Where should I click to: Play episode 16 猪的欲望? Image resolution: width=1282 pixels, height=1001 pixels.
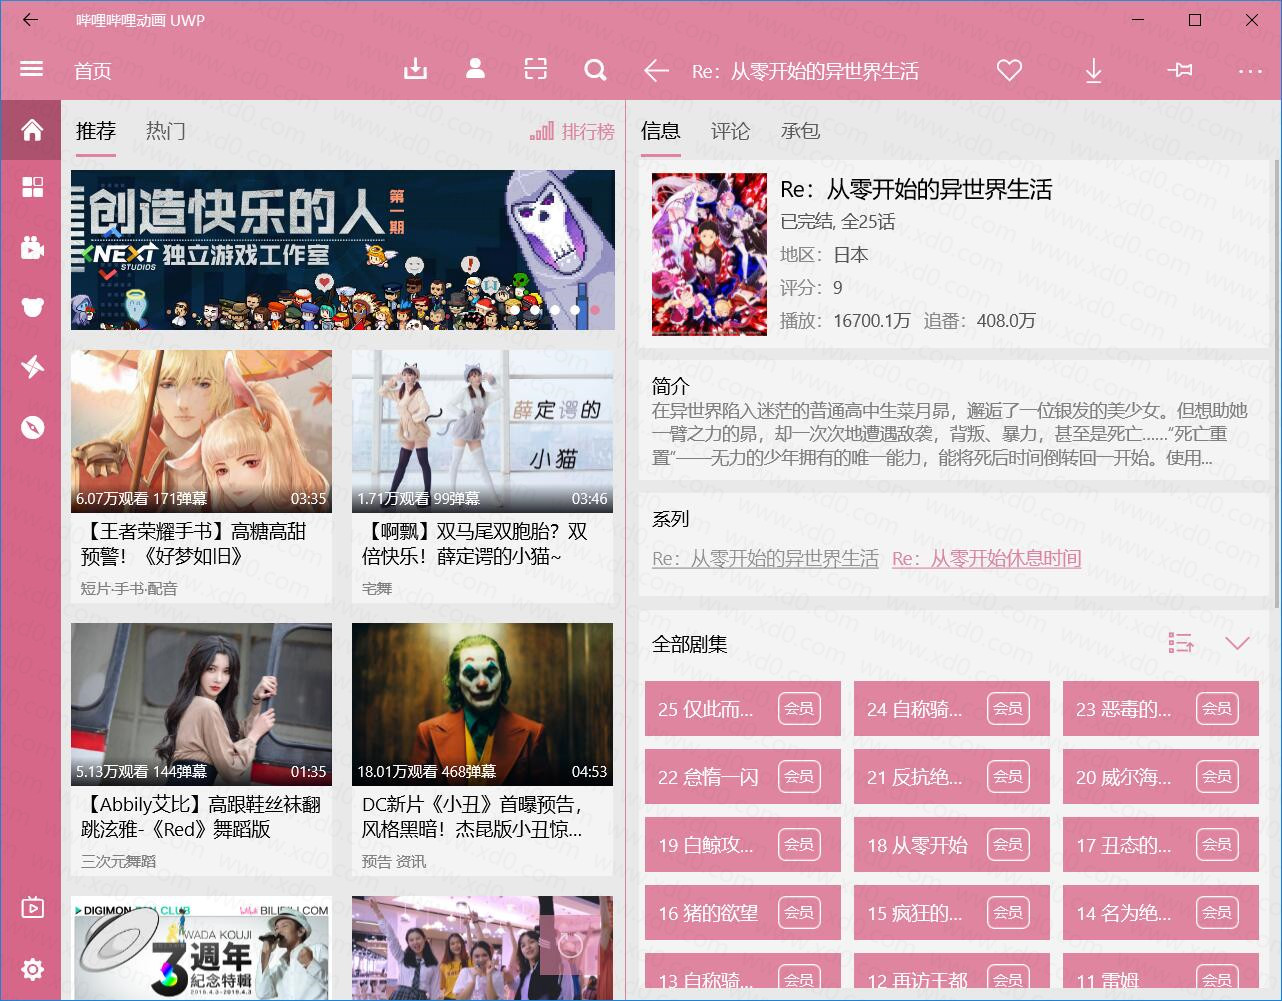coord(743,913)
